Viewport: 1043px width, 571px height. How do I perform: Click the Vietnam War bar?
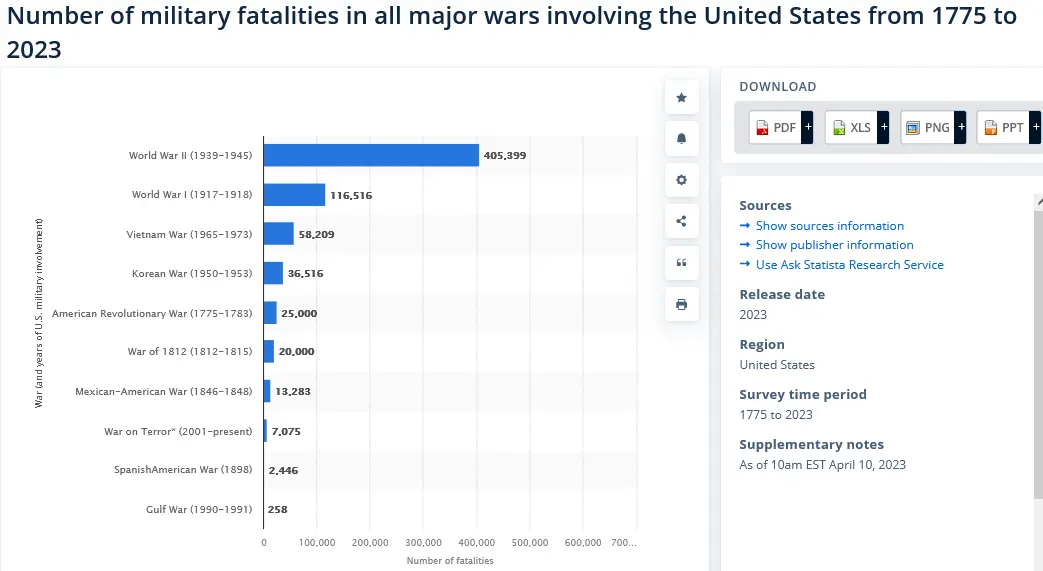click(279, 234)
